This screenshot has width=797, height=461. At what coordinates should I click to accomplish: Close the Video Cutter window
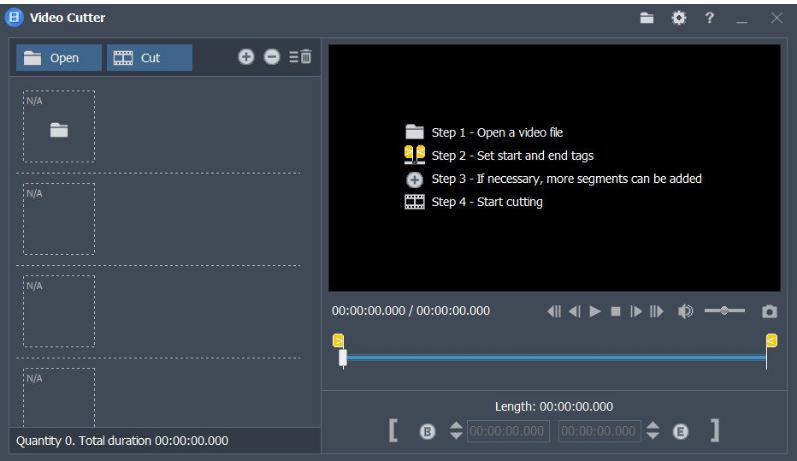click(776, 18)
